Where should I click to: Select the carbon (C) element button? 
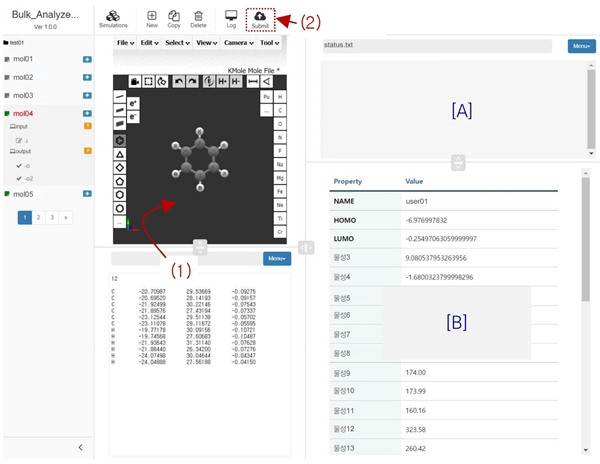point(280,109)
